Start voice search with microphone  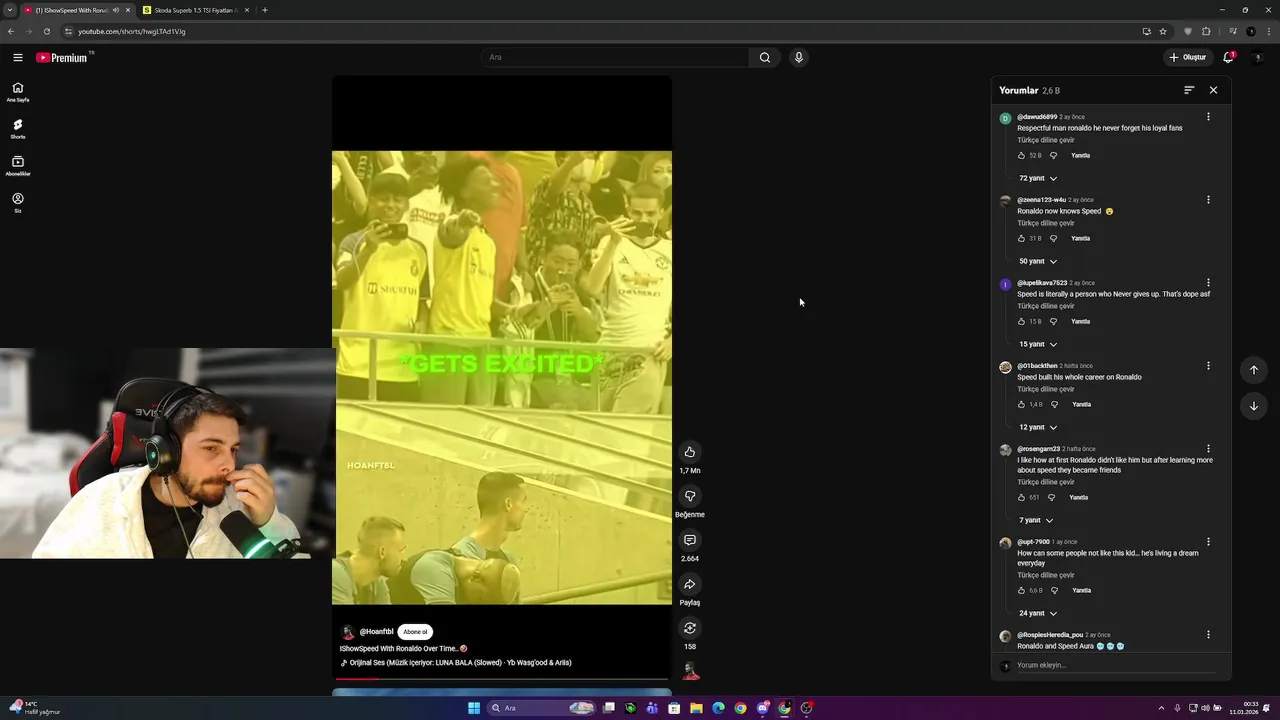click(798, 57)
